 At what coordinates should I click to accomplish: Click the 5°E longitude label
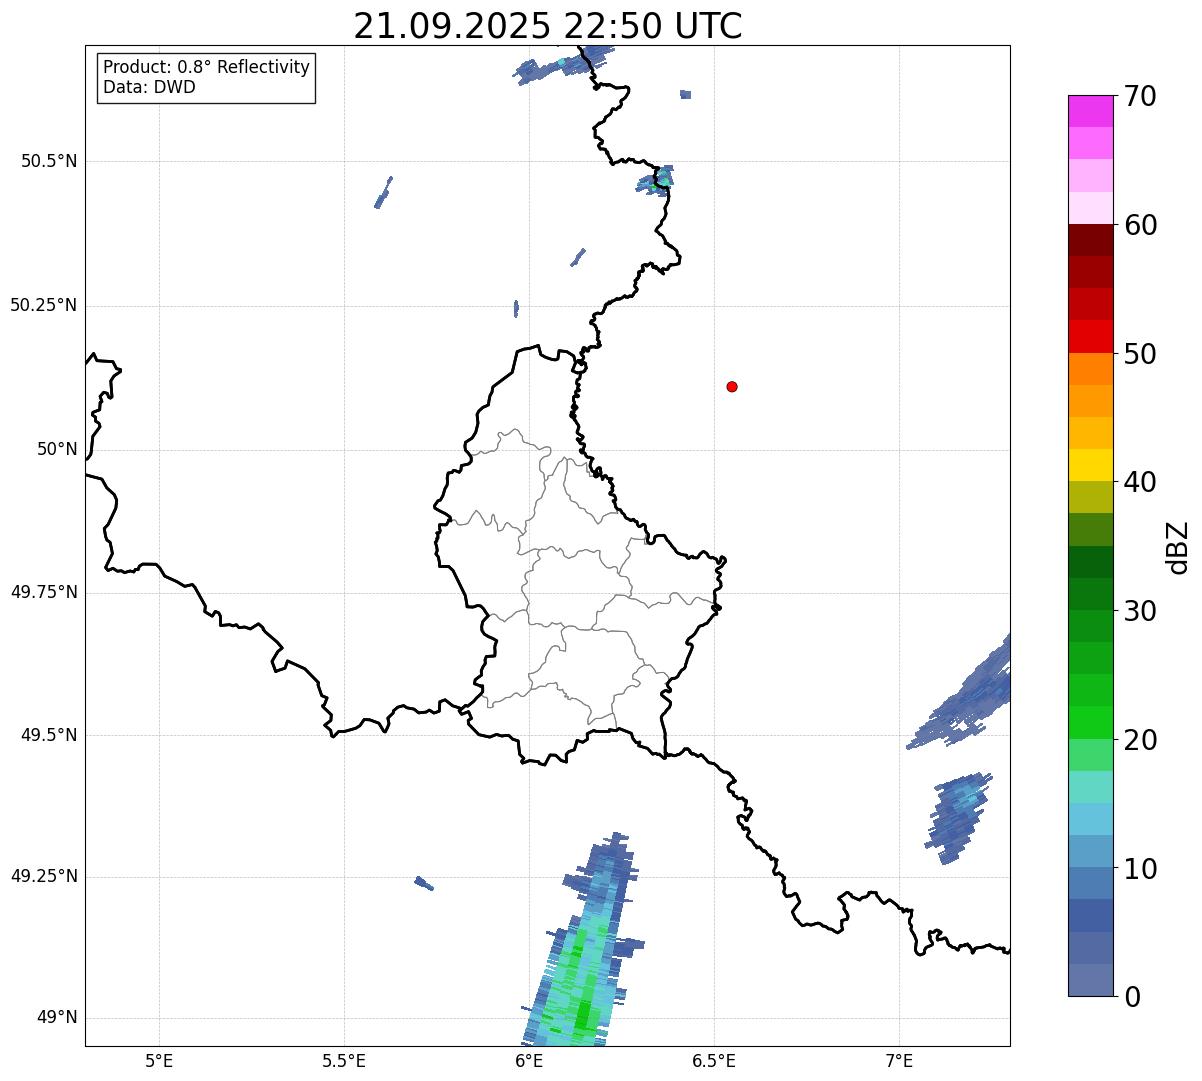tap(159, 1060)
